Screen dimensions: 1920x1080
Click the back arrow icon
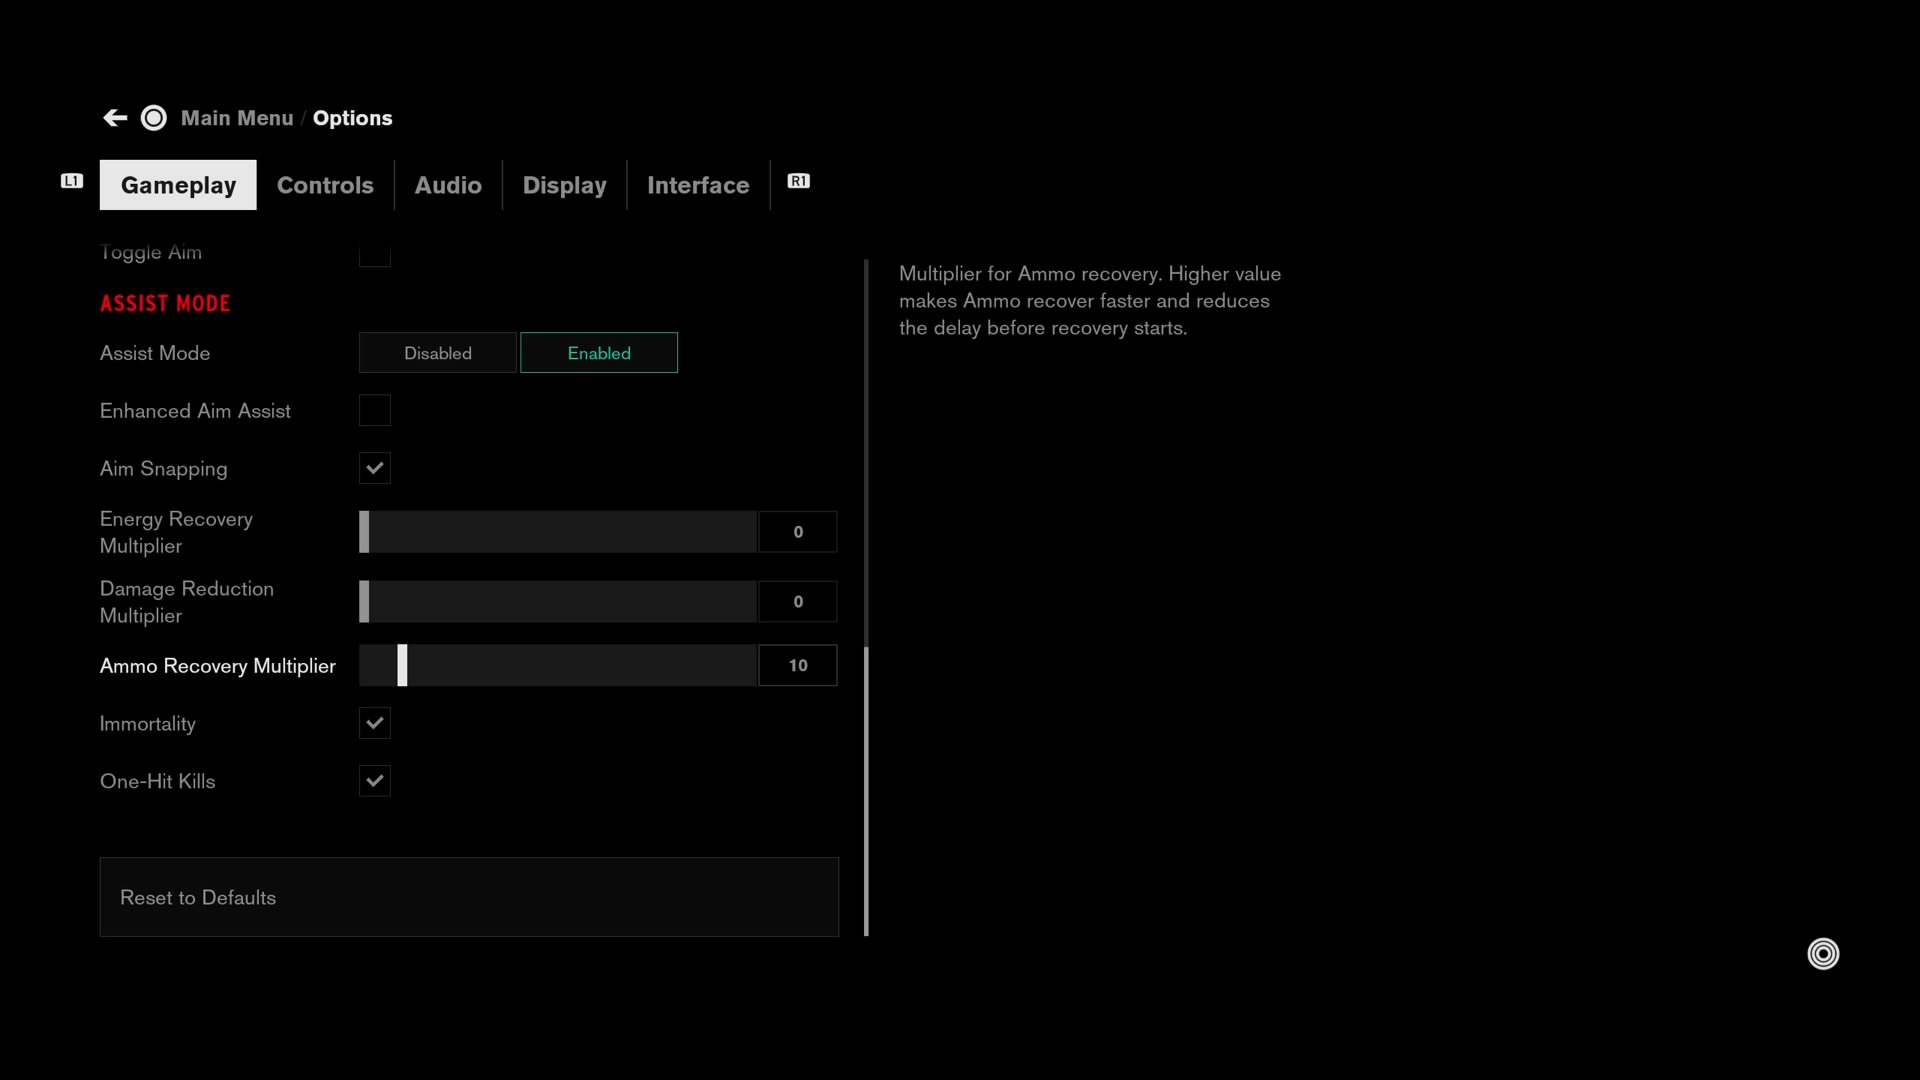click(115, 118)
